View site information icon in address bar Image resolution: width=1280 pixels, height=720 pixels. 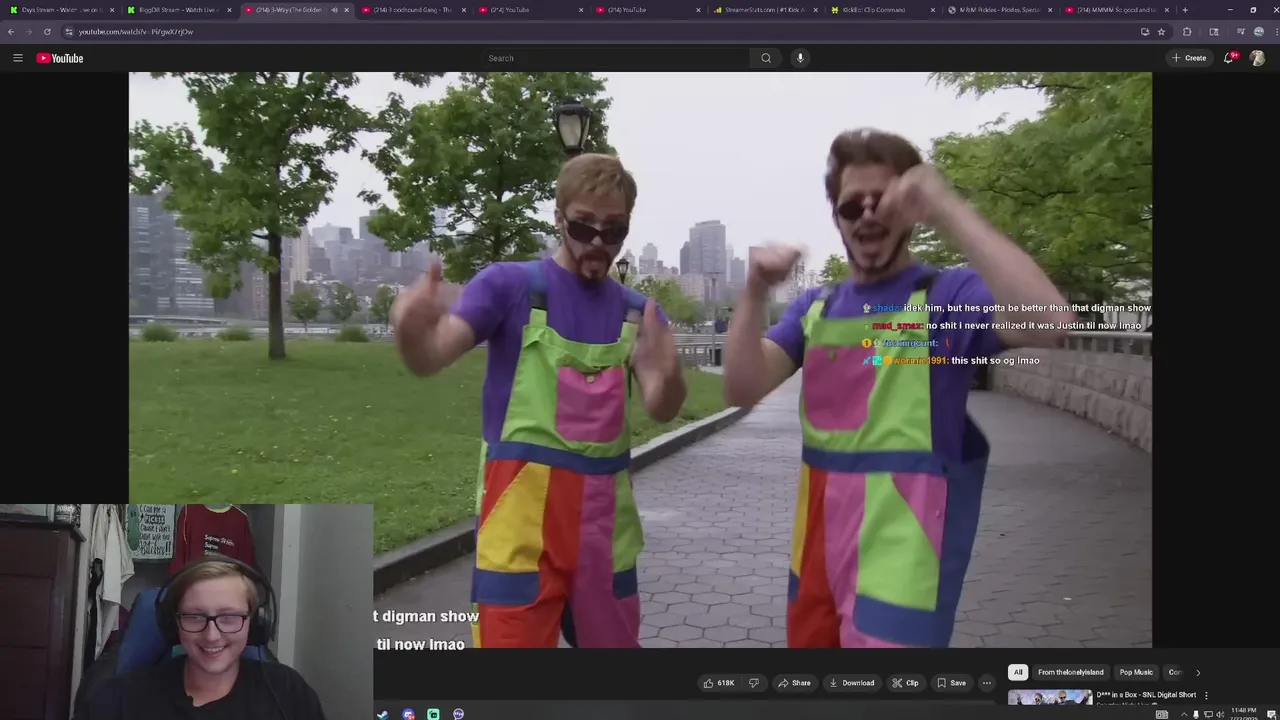(x=69, y=32)
